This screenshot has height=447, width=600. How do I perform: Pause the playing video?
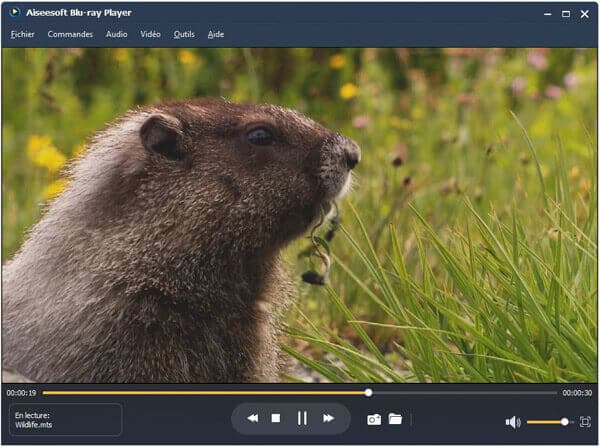[x=302, y=418]
